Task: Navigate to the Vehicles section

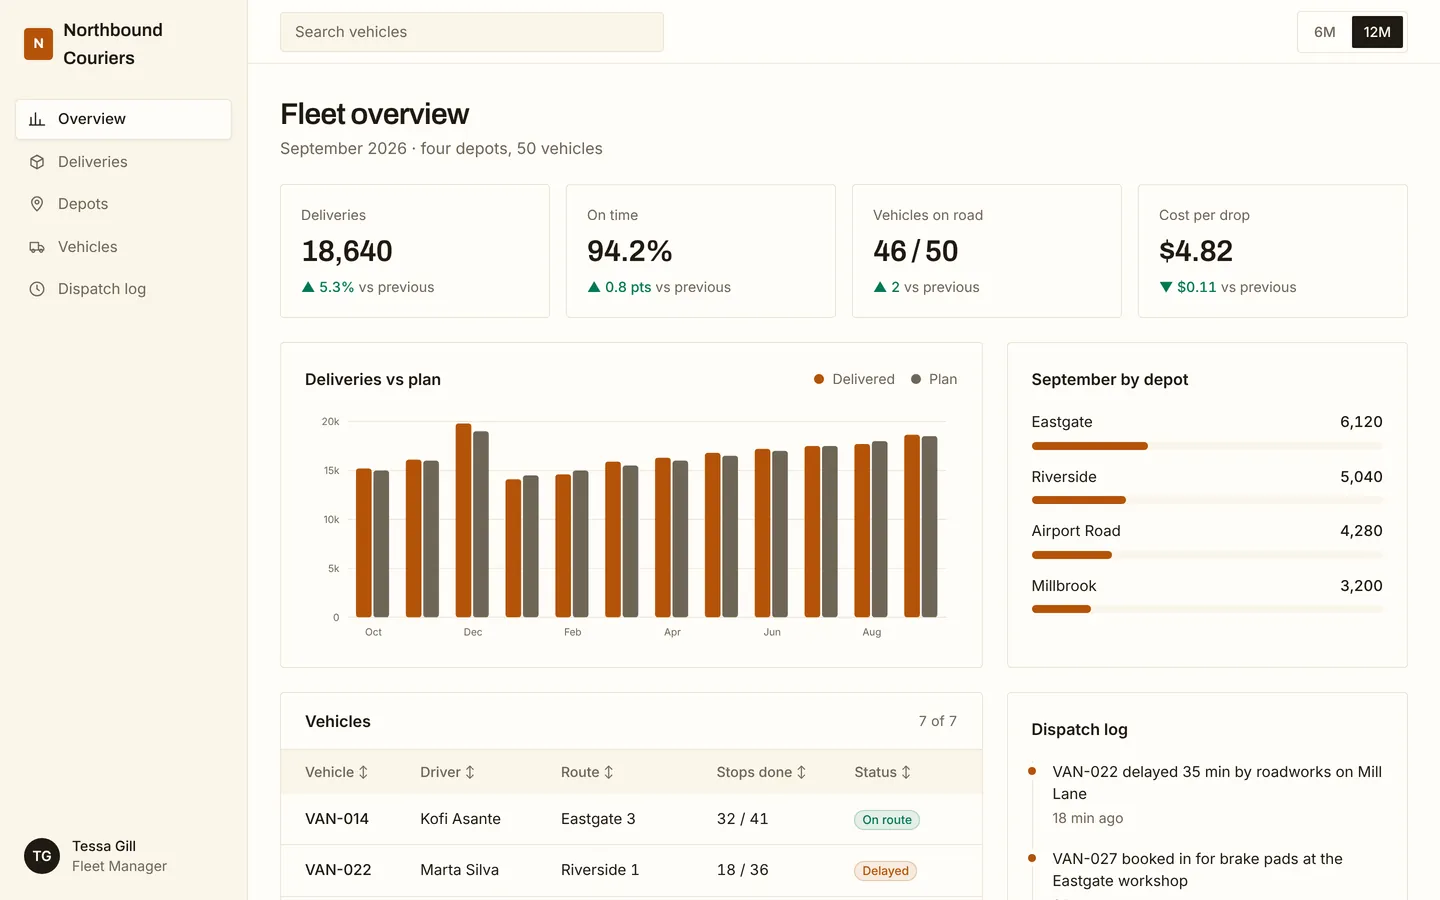Action: pyautogui.click(x=123, y=247)
